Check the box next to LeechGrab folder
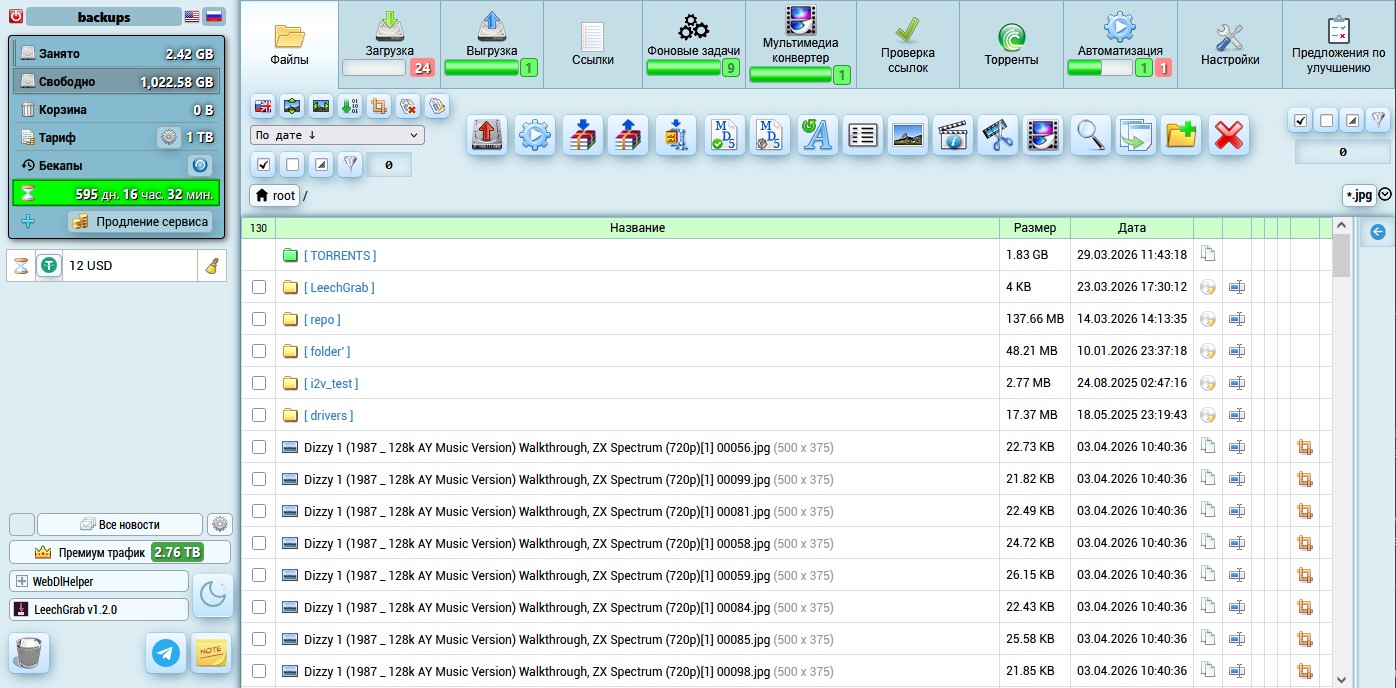This screenshot has height=688, width=1396. (259, 287)
